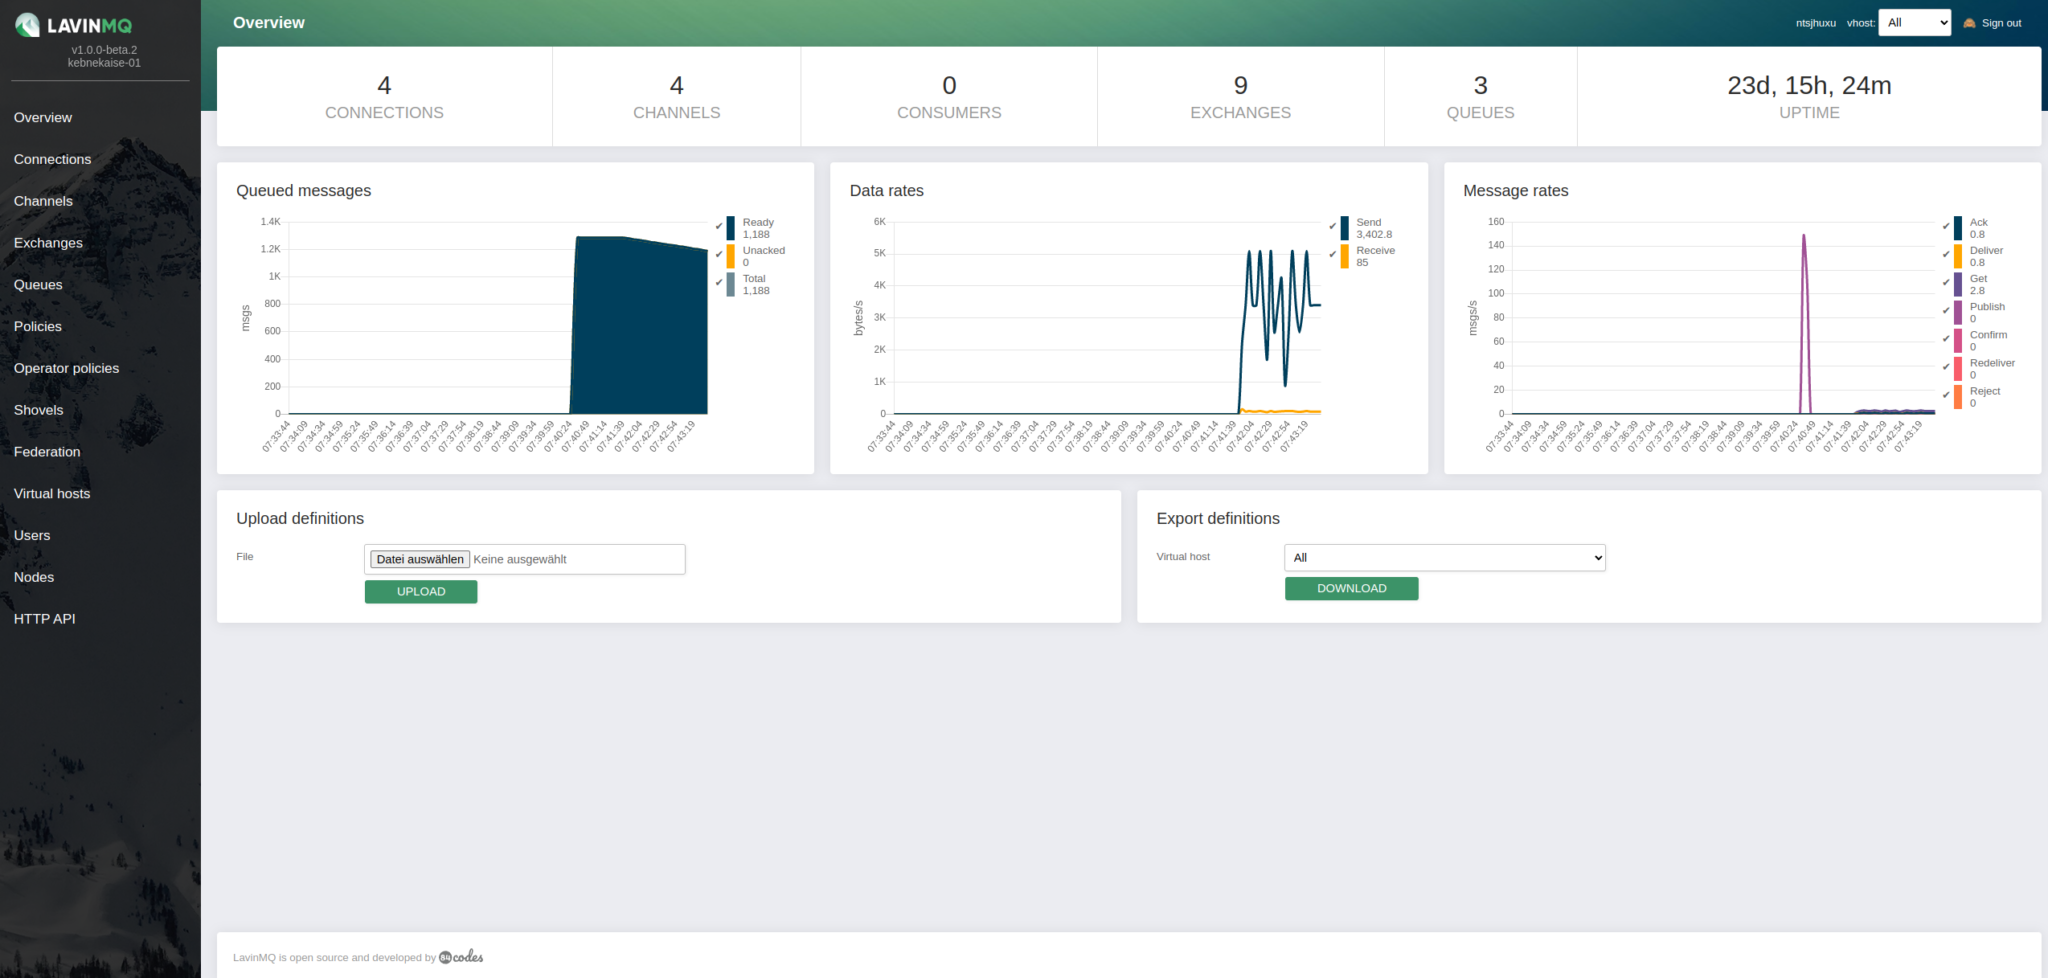Viewport: 2048px width, 978px height.
Task: Select Operator policies
Action: pos(66,369)
